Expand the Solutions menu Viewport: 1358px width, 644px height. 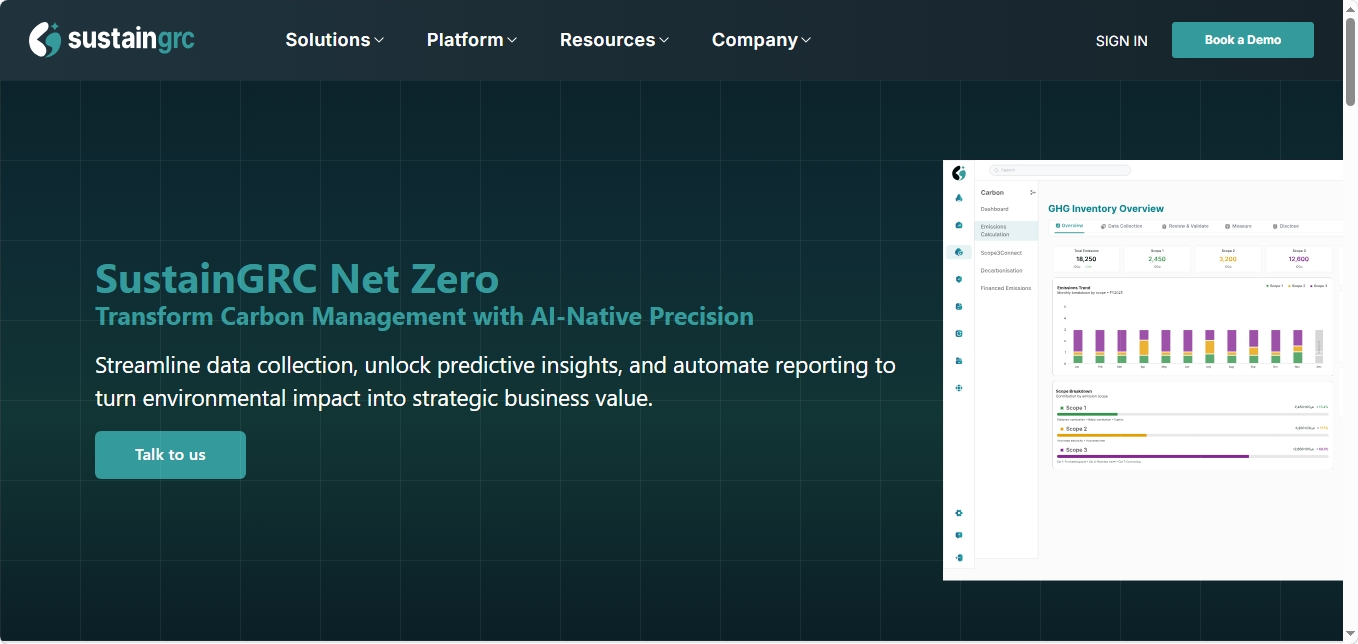pyautogui.click(x=335, y=40)
